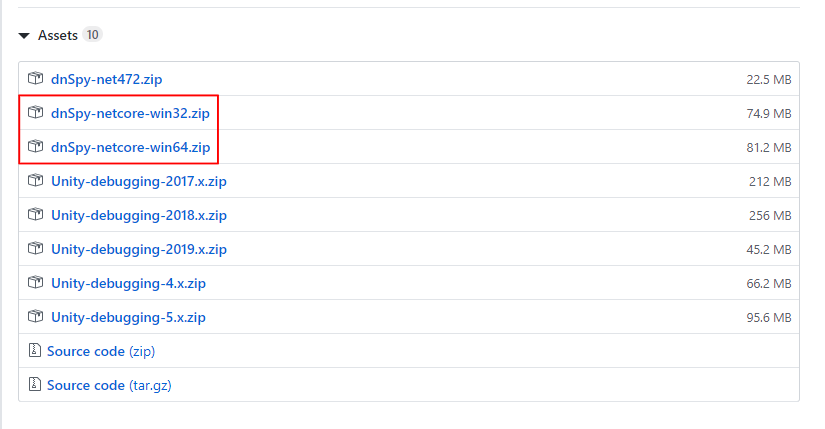
Task: Collapse the Assets section triangle
Action: (x=24, y=36)
